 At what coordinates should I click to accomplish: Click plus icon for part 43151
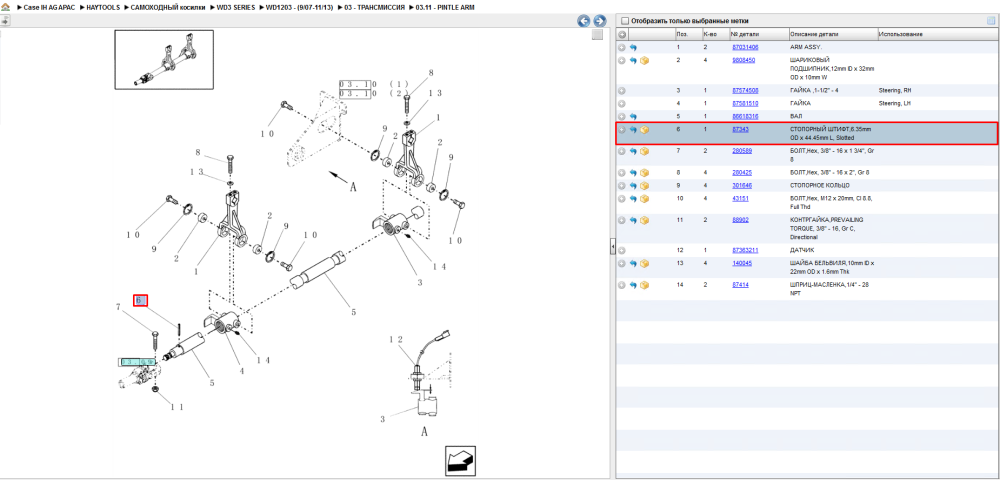click(x=622, y=198)
